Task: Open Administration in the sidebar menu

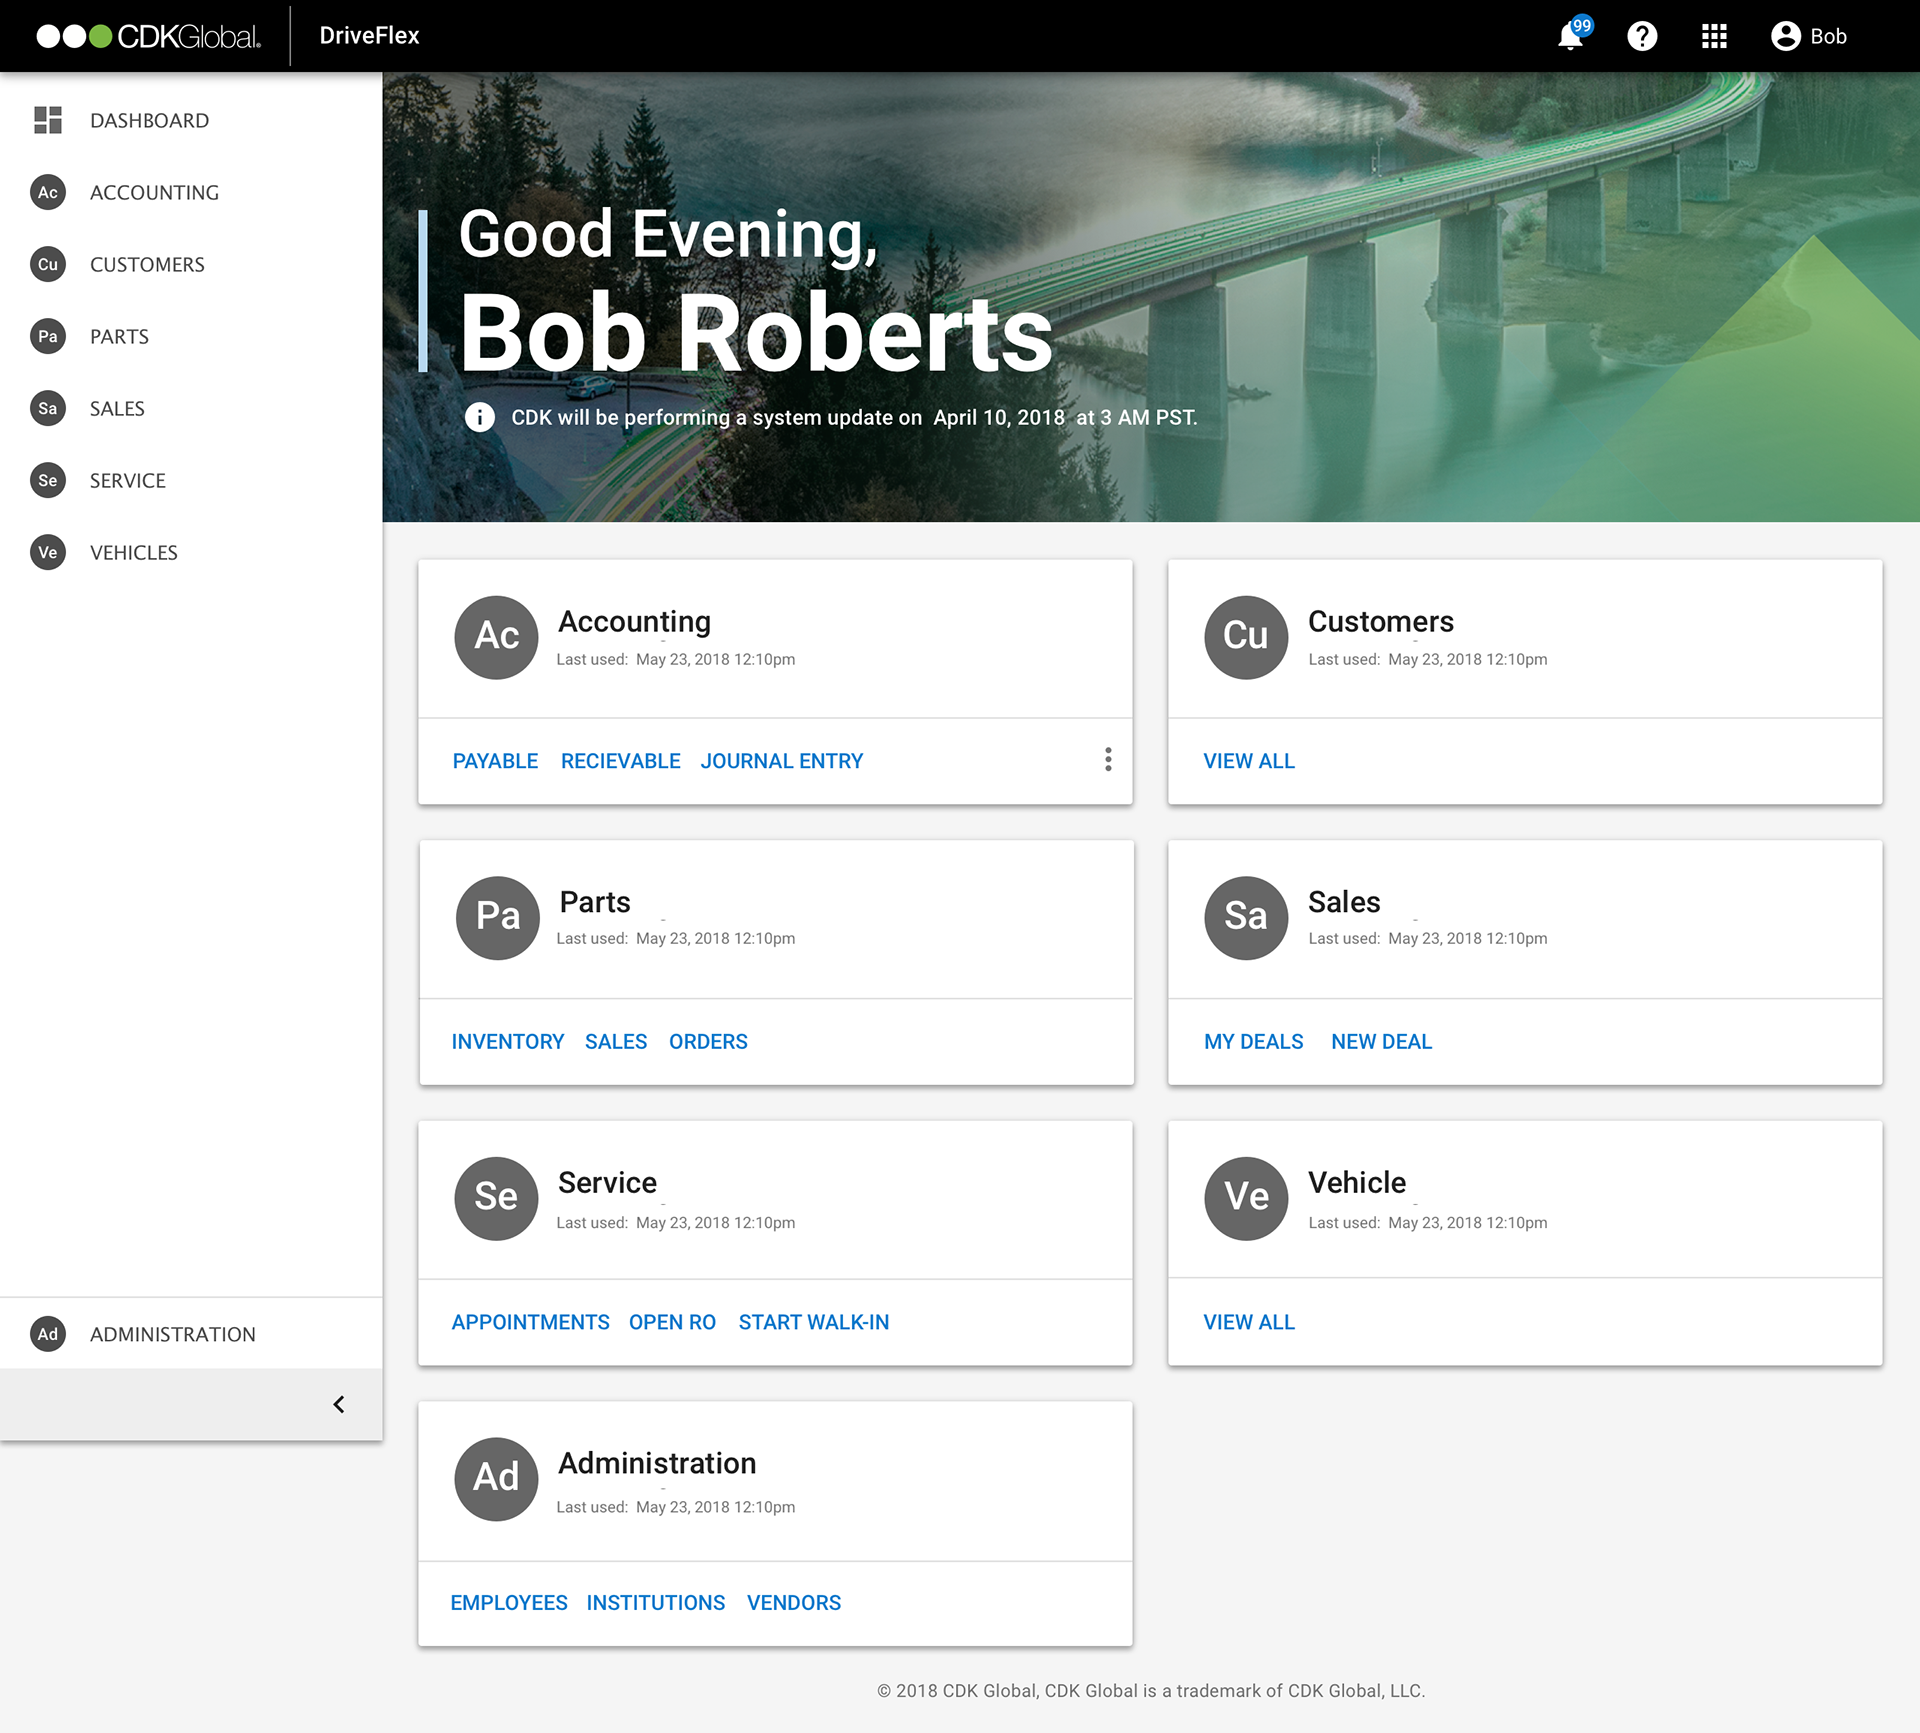Action: coord(172,1334)
